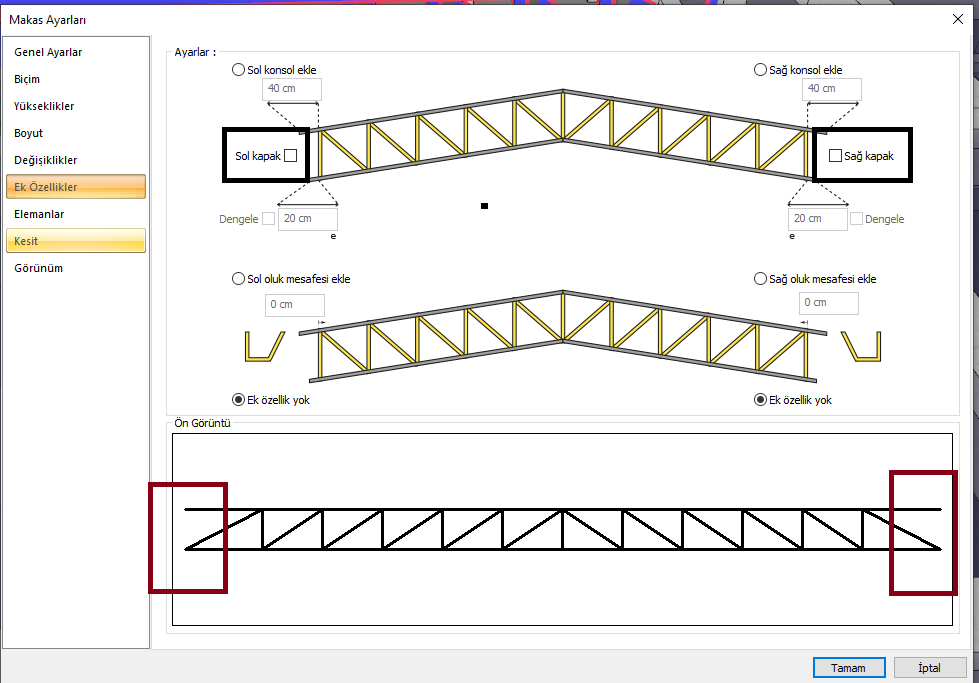Open the Elemanlar settings page
Screen dimensions: 979x683
pyautogui.click(x=39, y=214)
